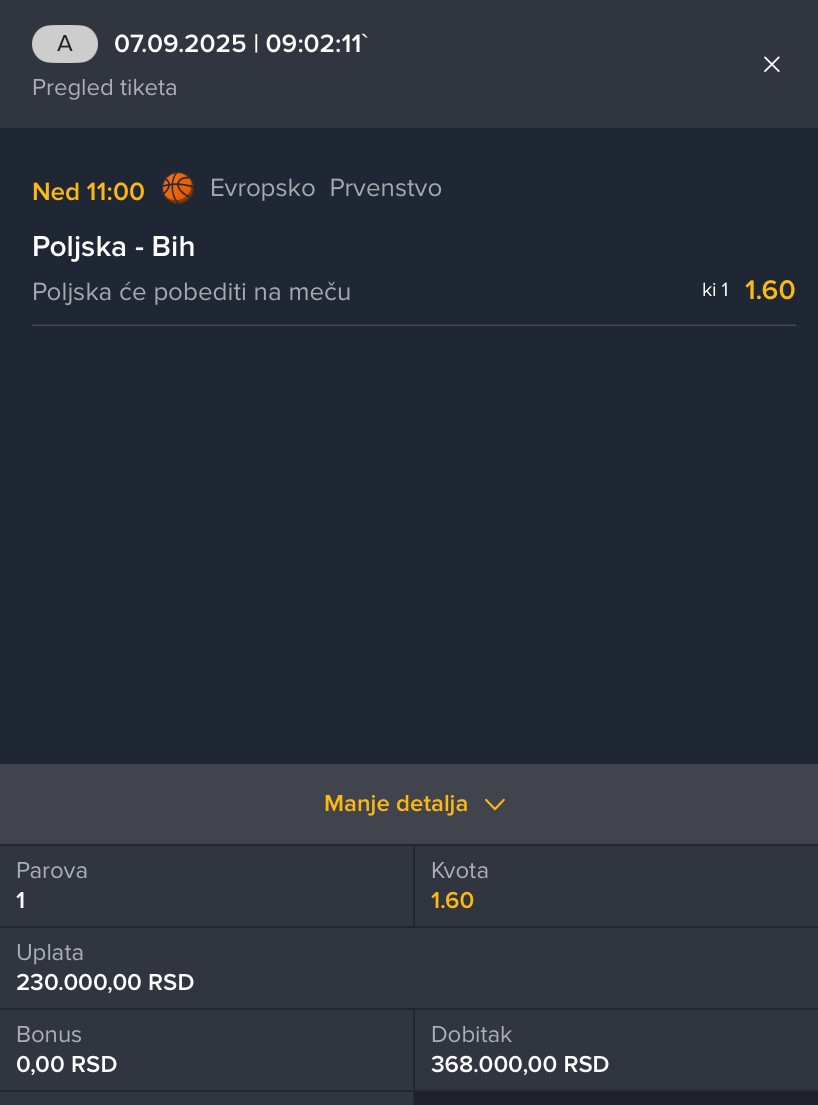
Task: Tap the Bonus 0,00 RSD cell
Action: (206, 1050)
